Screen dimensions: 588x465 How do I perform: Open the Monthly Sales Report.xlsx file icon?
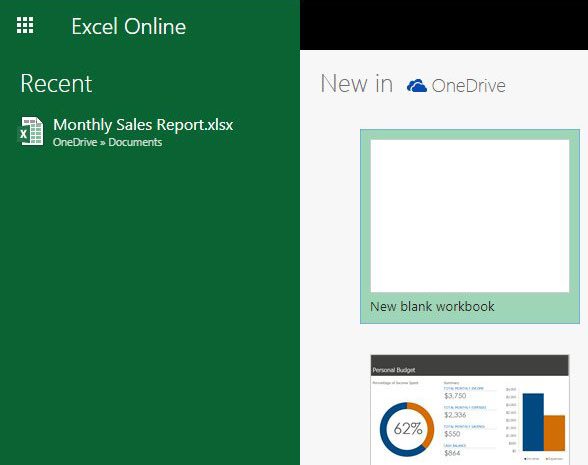coord(31,131)
